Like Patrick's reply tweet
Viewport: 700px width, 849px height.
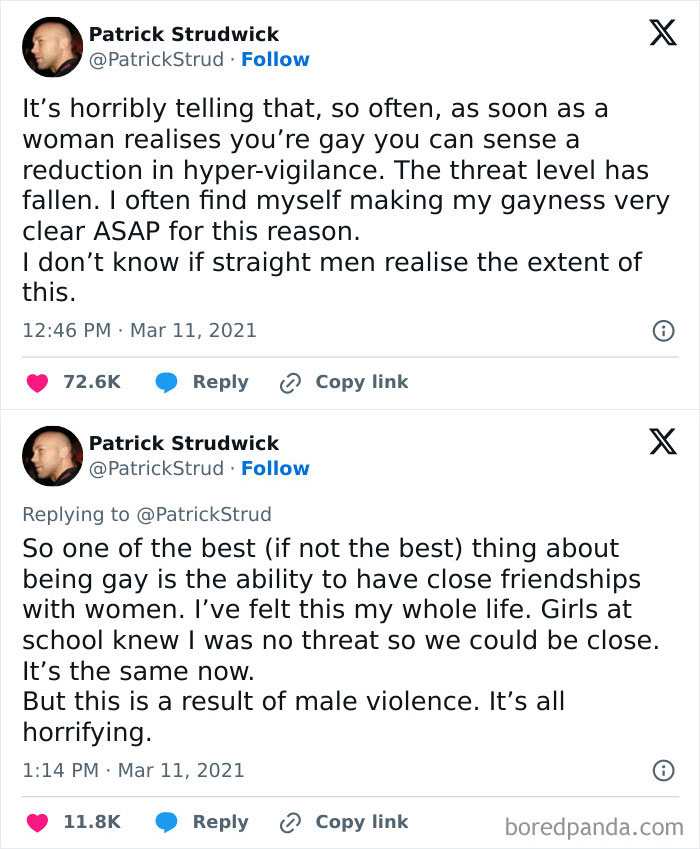(37, 822)
